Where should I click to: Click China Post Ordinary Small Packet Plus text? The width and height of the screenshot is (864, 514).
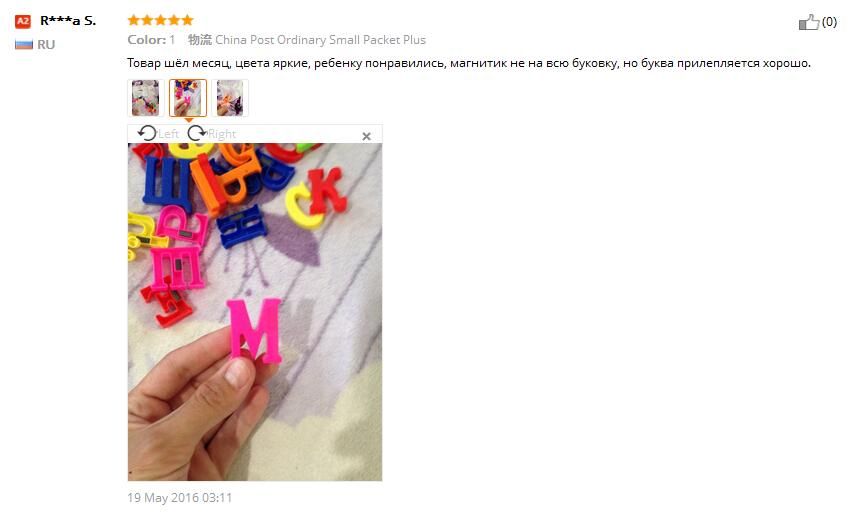(320, 40)
